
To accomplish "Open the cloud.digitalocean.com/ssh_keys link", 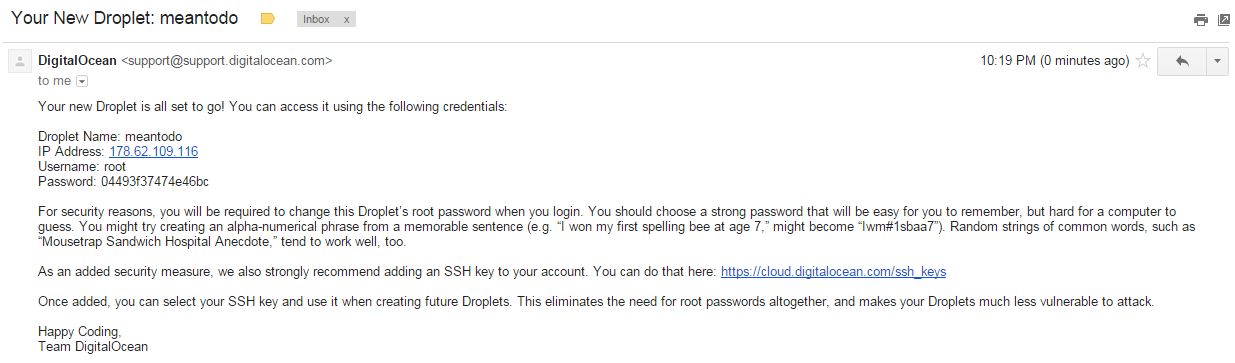I will click(x=833, y=271).
